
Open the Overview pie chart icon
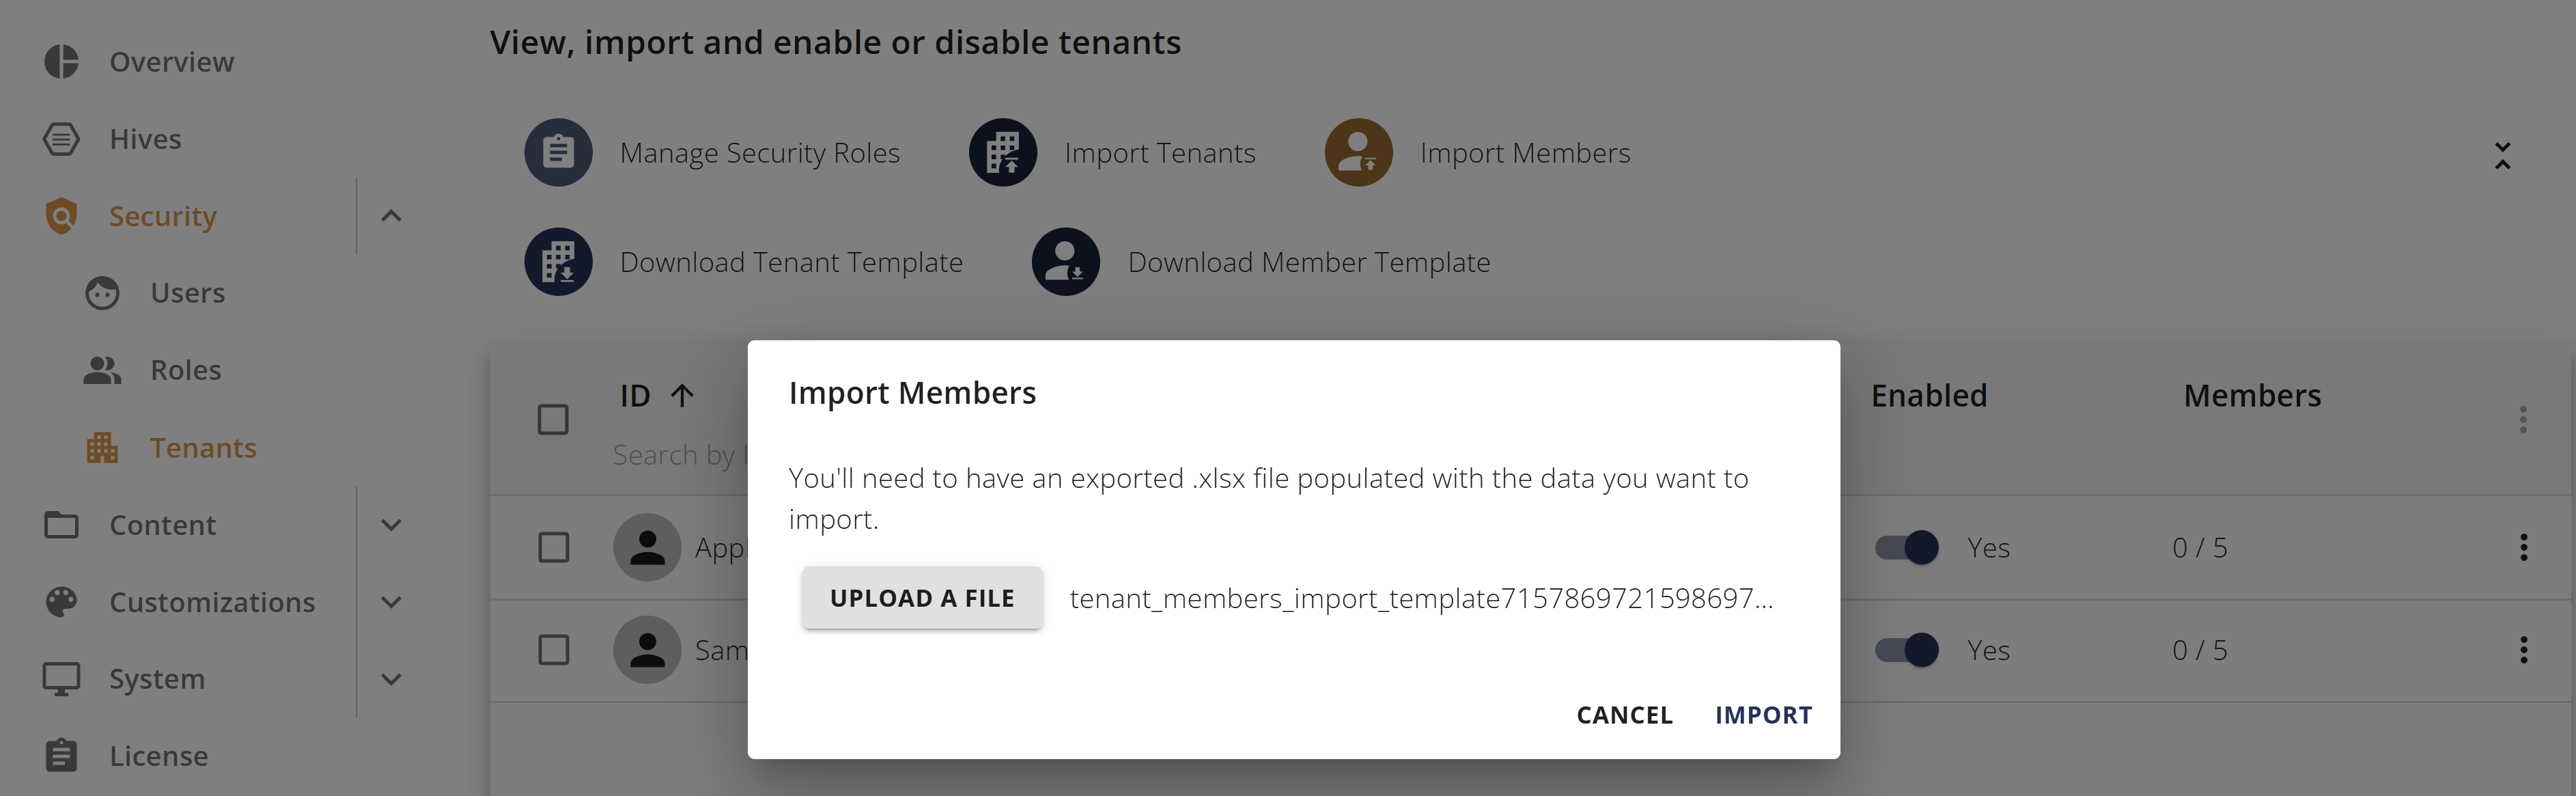tap(61, 62)
